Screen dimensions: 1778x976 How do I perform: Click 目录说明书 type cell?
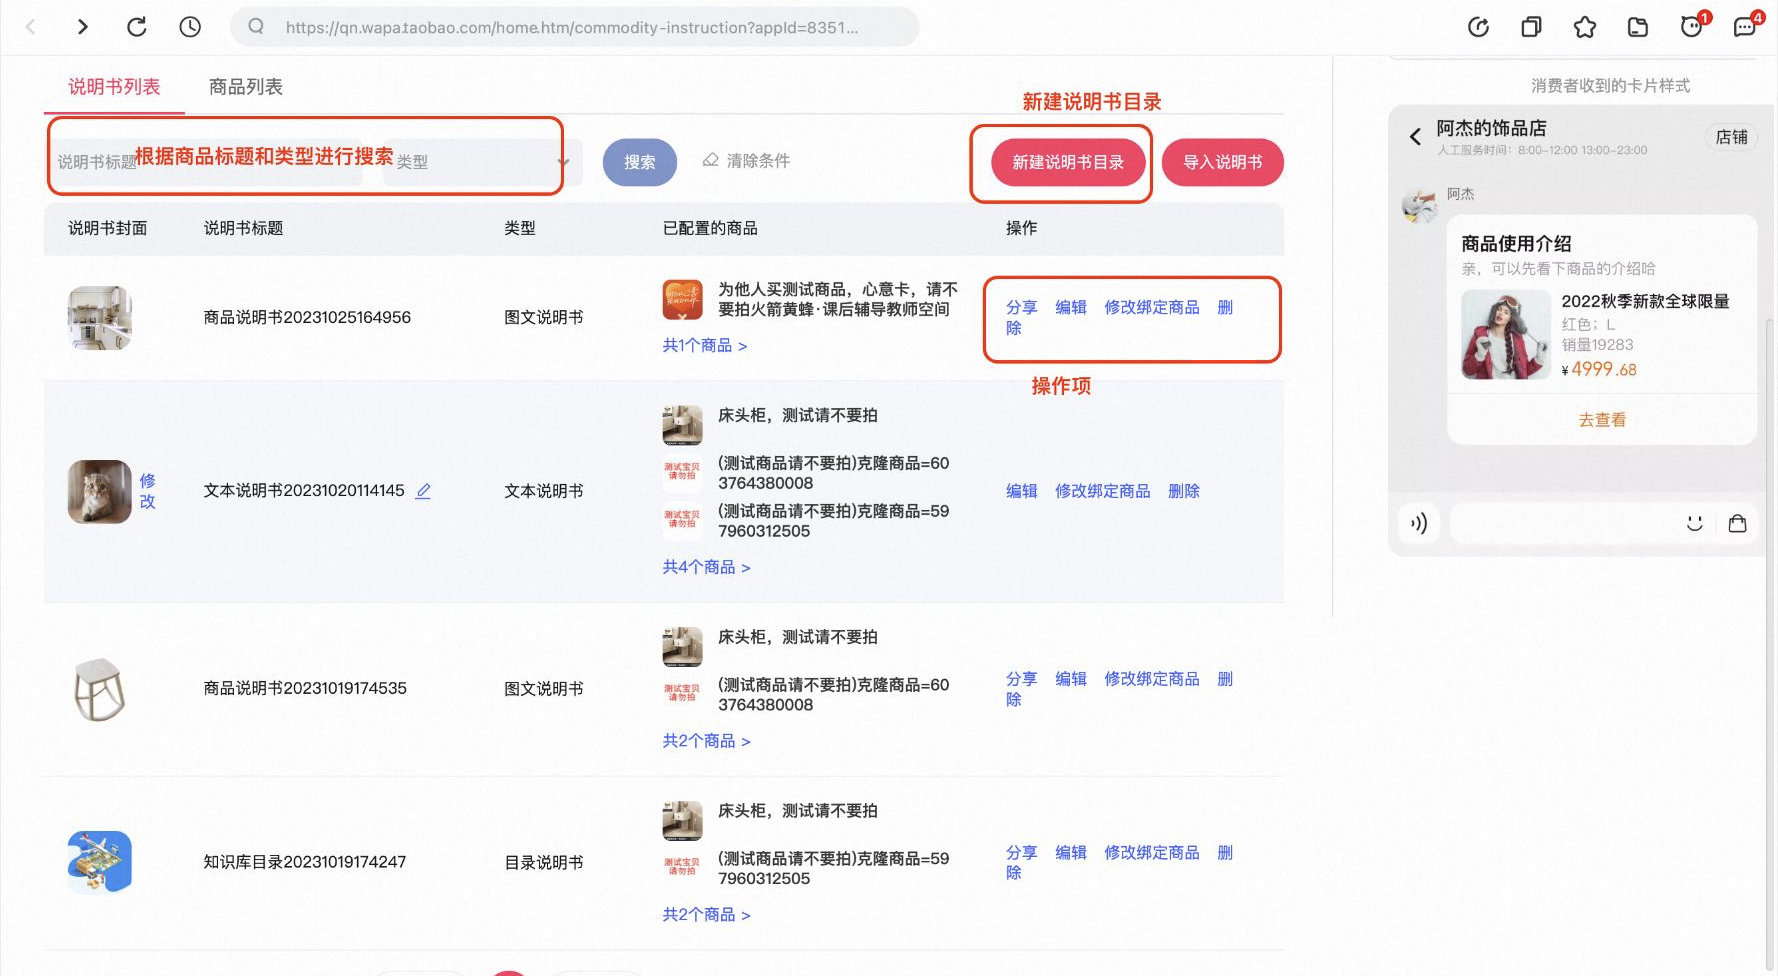click(544, 862)
